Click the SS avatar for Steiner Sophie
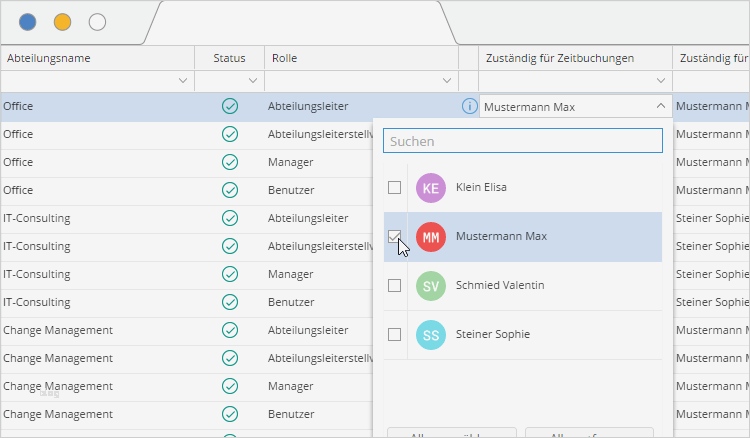The width and height of the screenshot is (750, 438). (431, 335)
